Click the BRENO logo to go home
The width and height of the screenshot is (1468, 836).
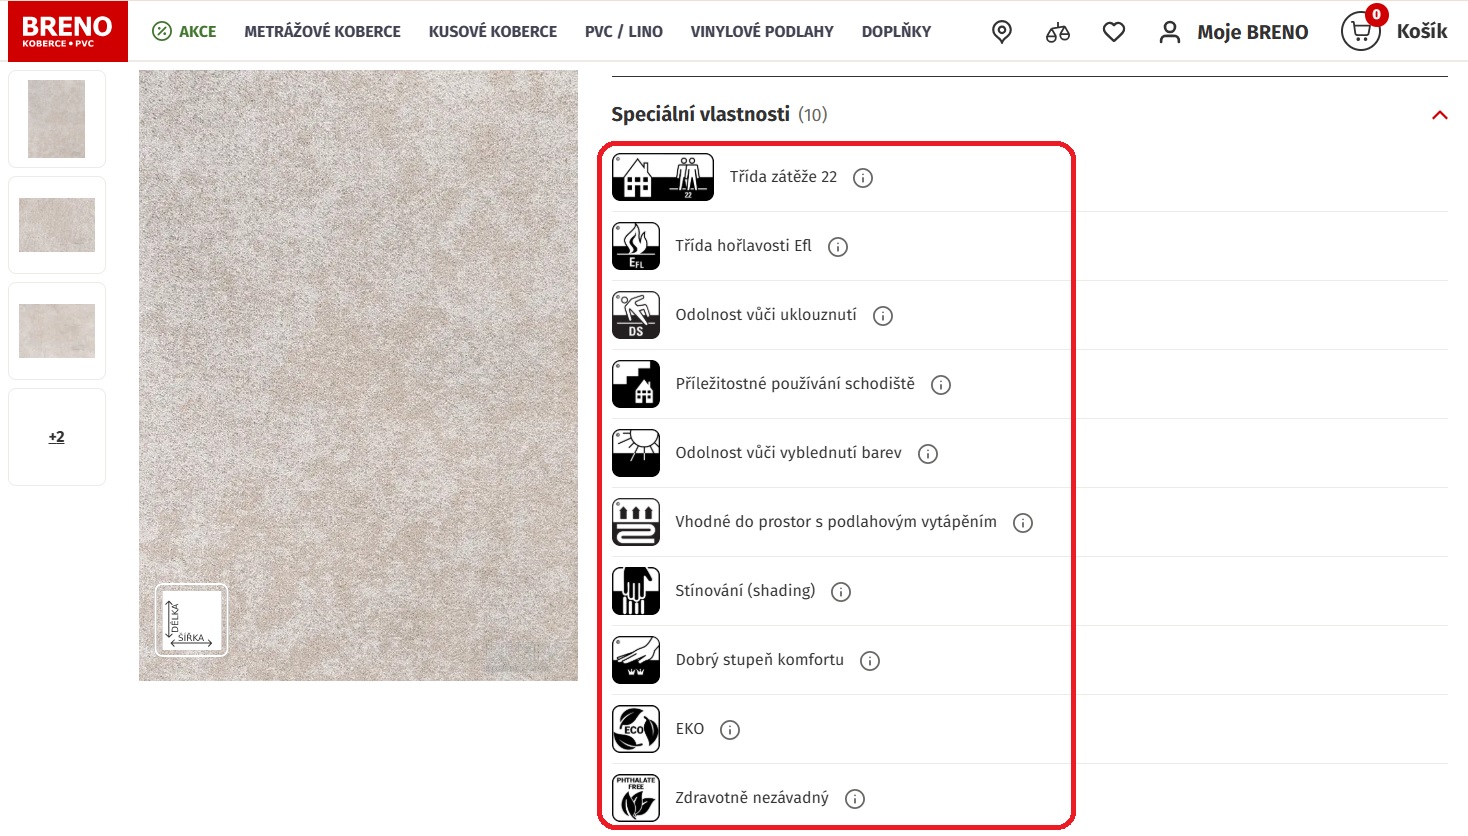(68, 31)
